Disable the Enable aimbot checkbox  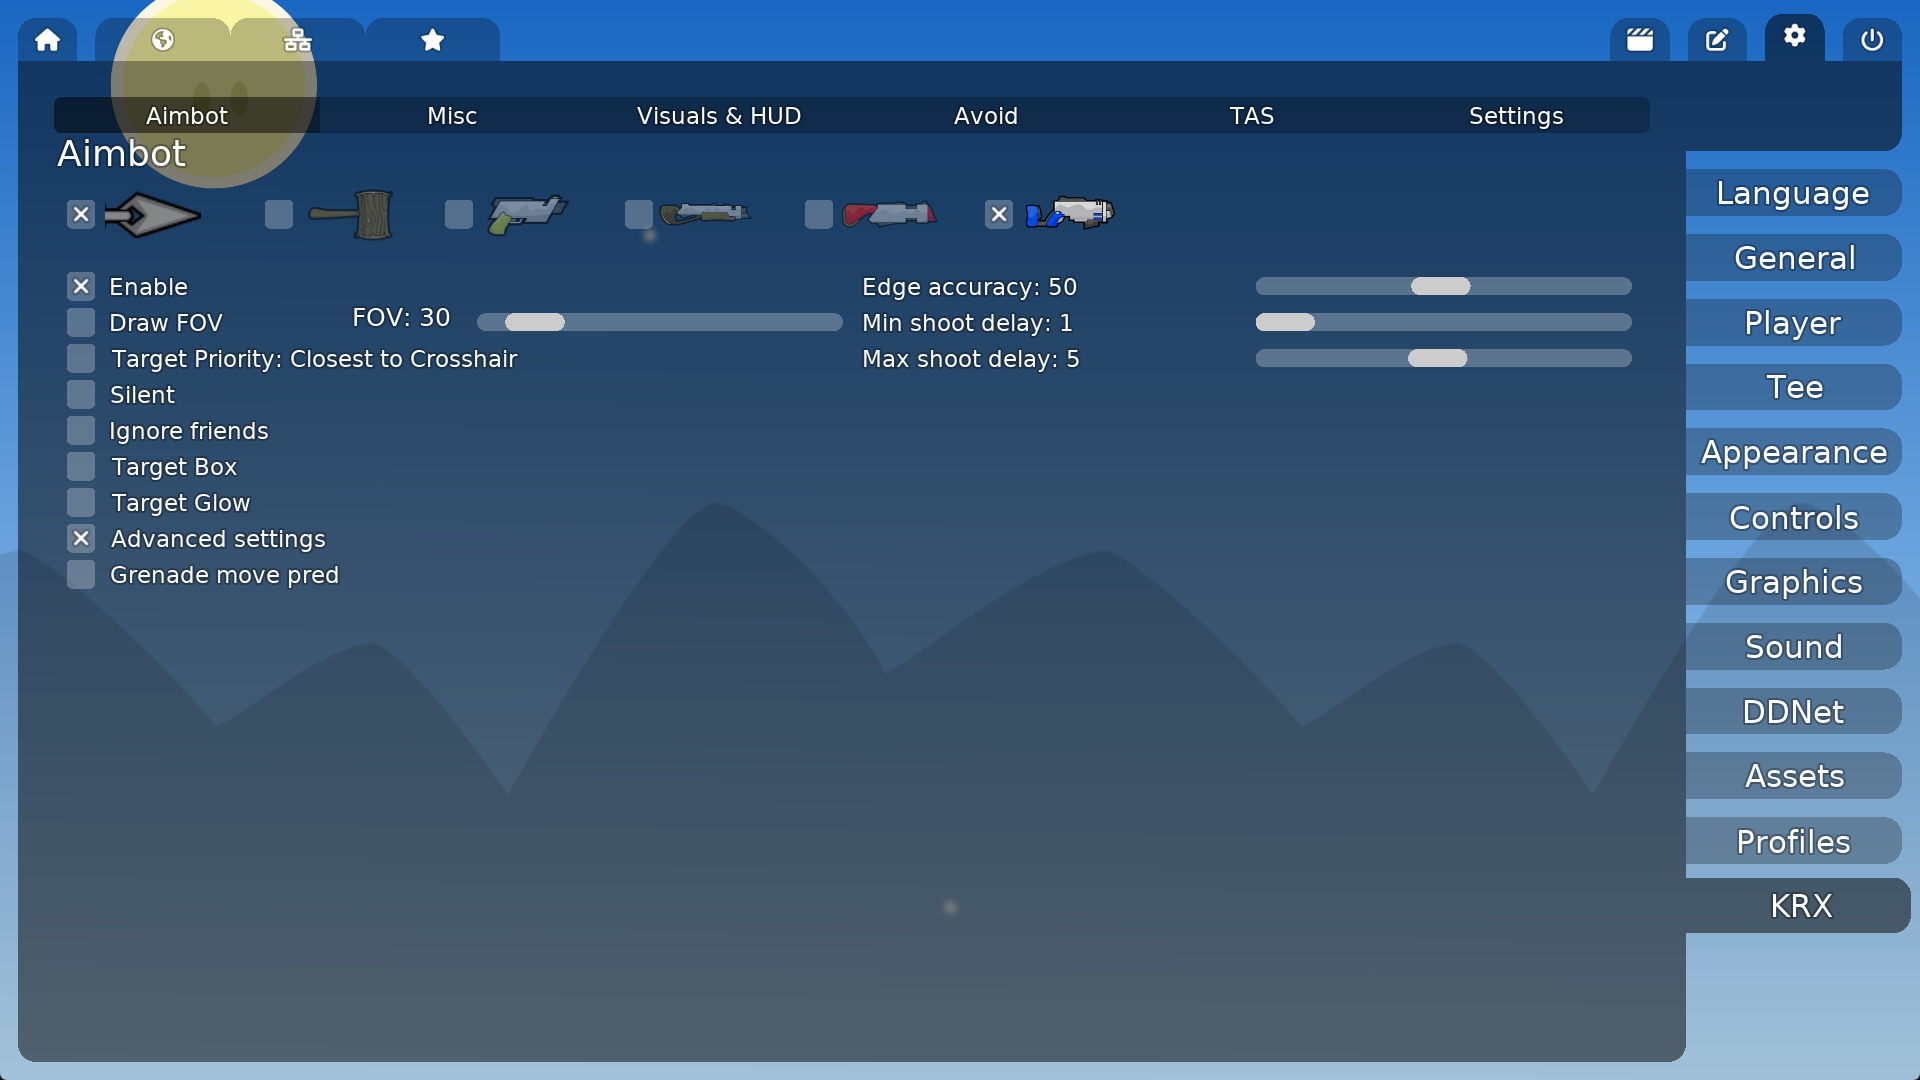pyautogui.click(x=81, y=287)
